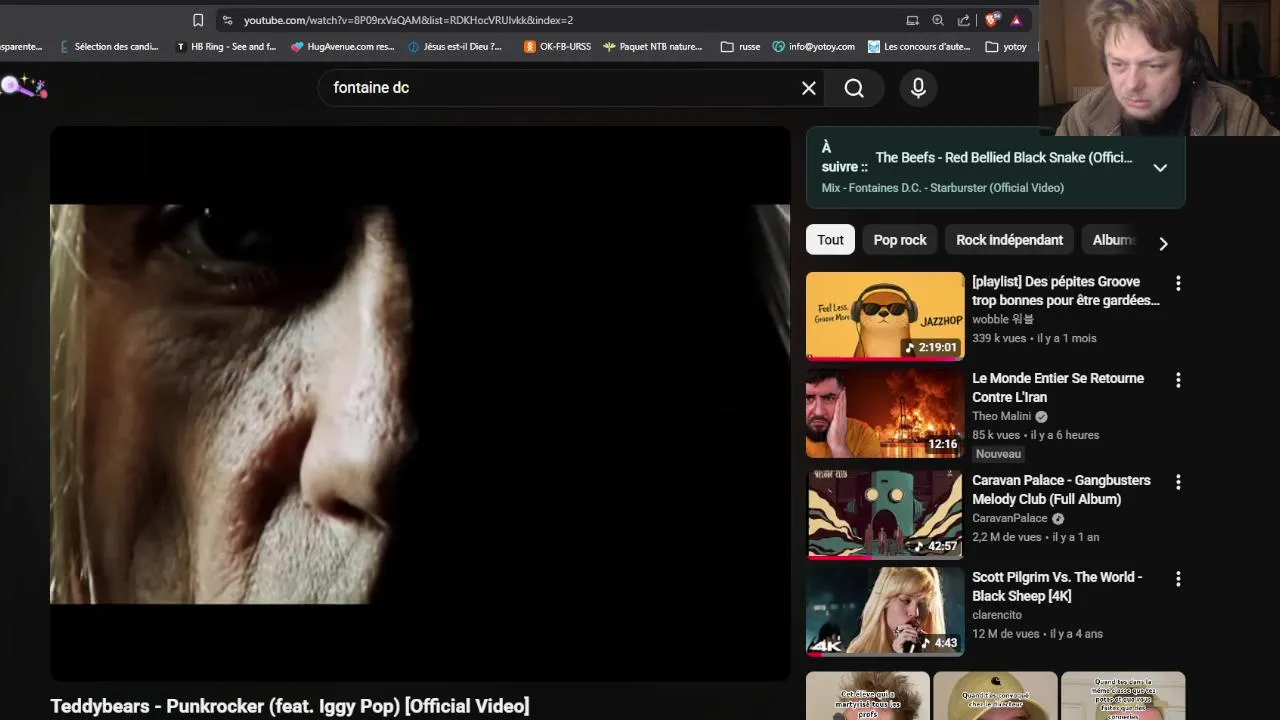Open 'Le Monde Entier Se Retourne Contre L'Iran' title
The image size is (1280, 720).
click(1058, 388)
